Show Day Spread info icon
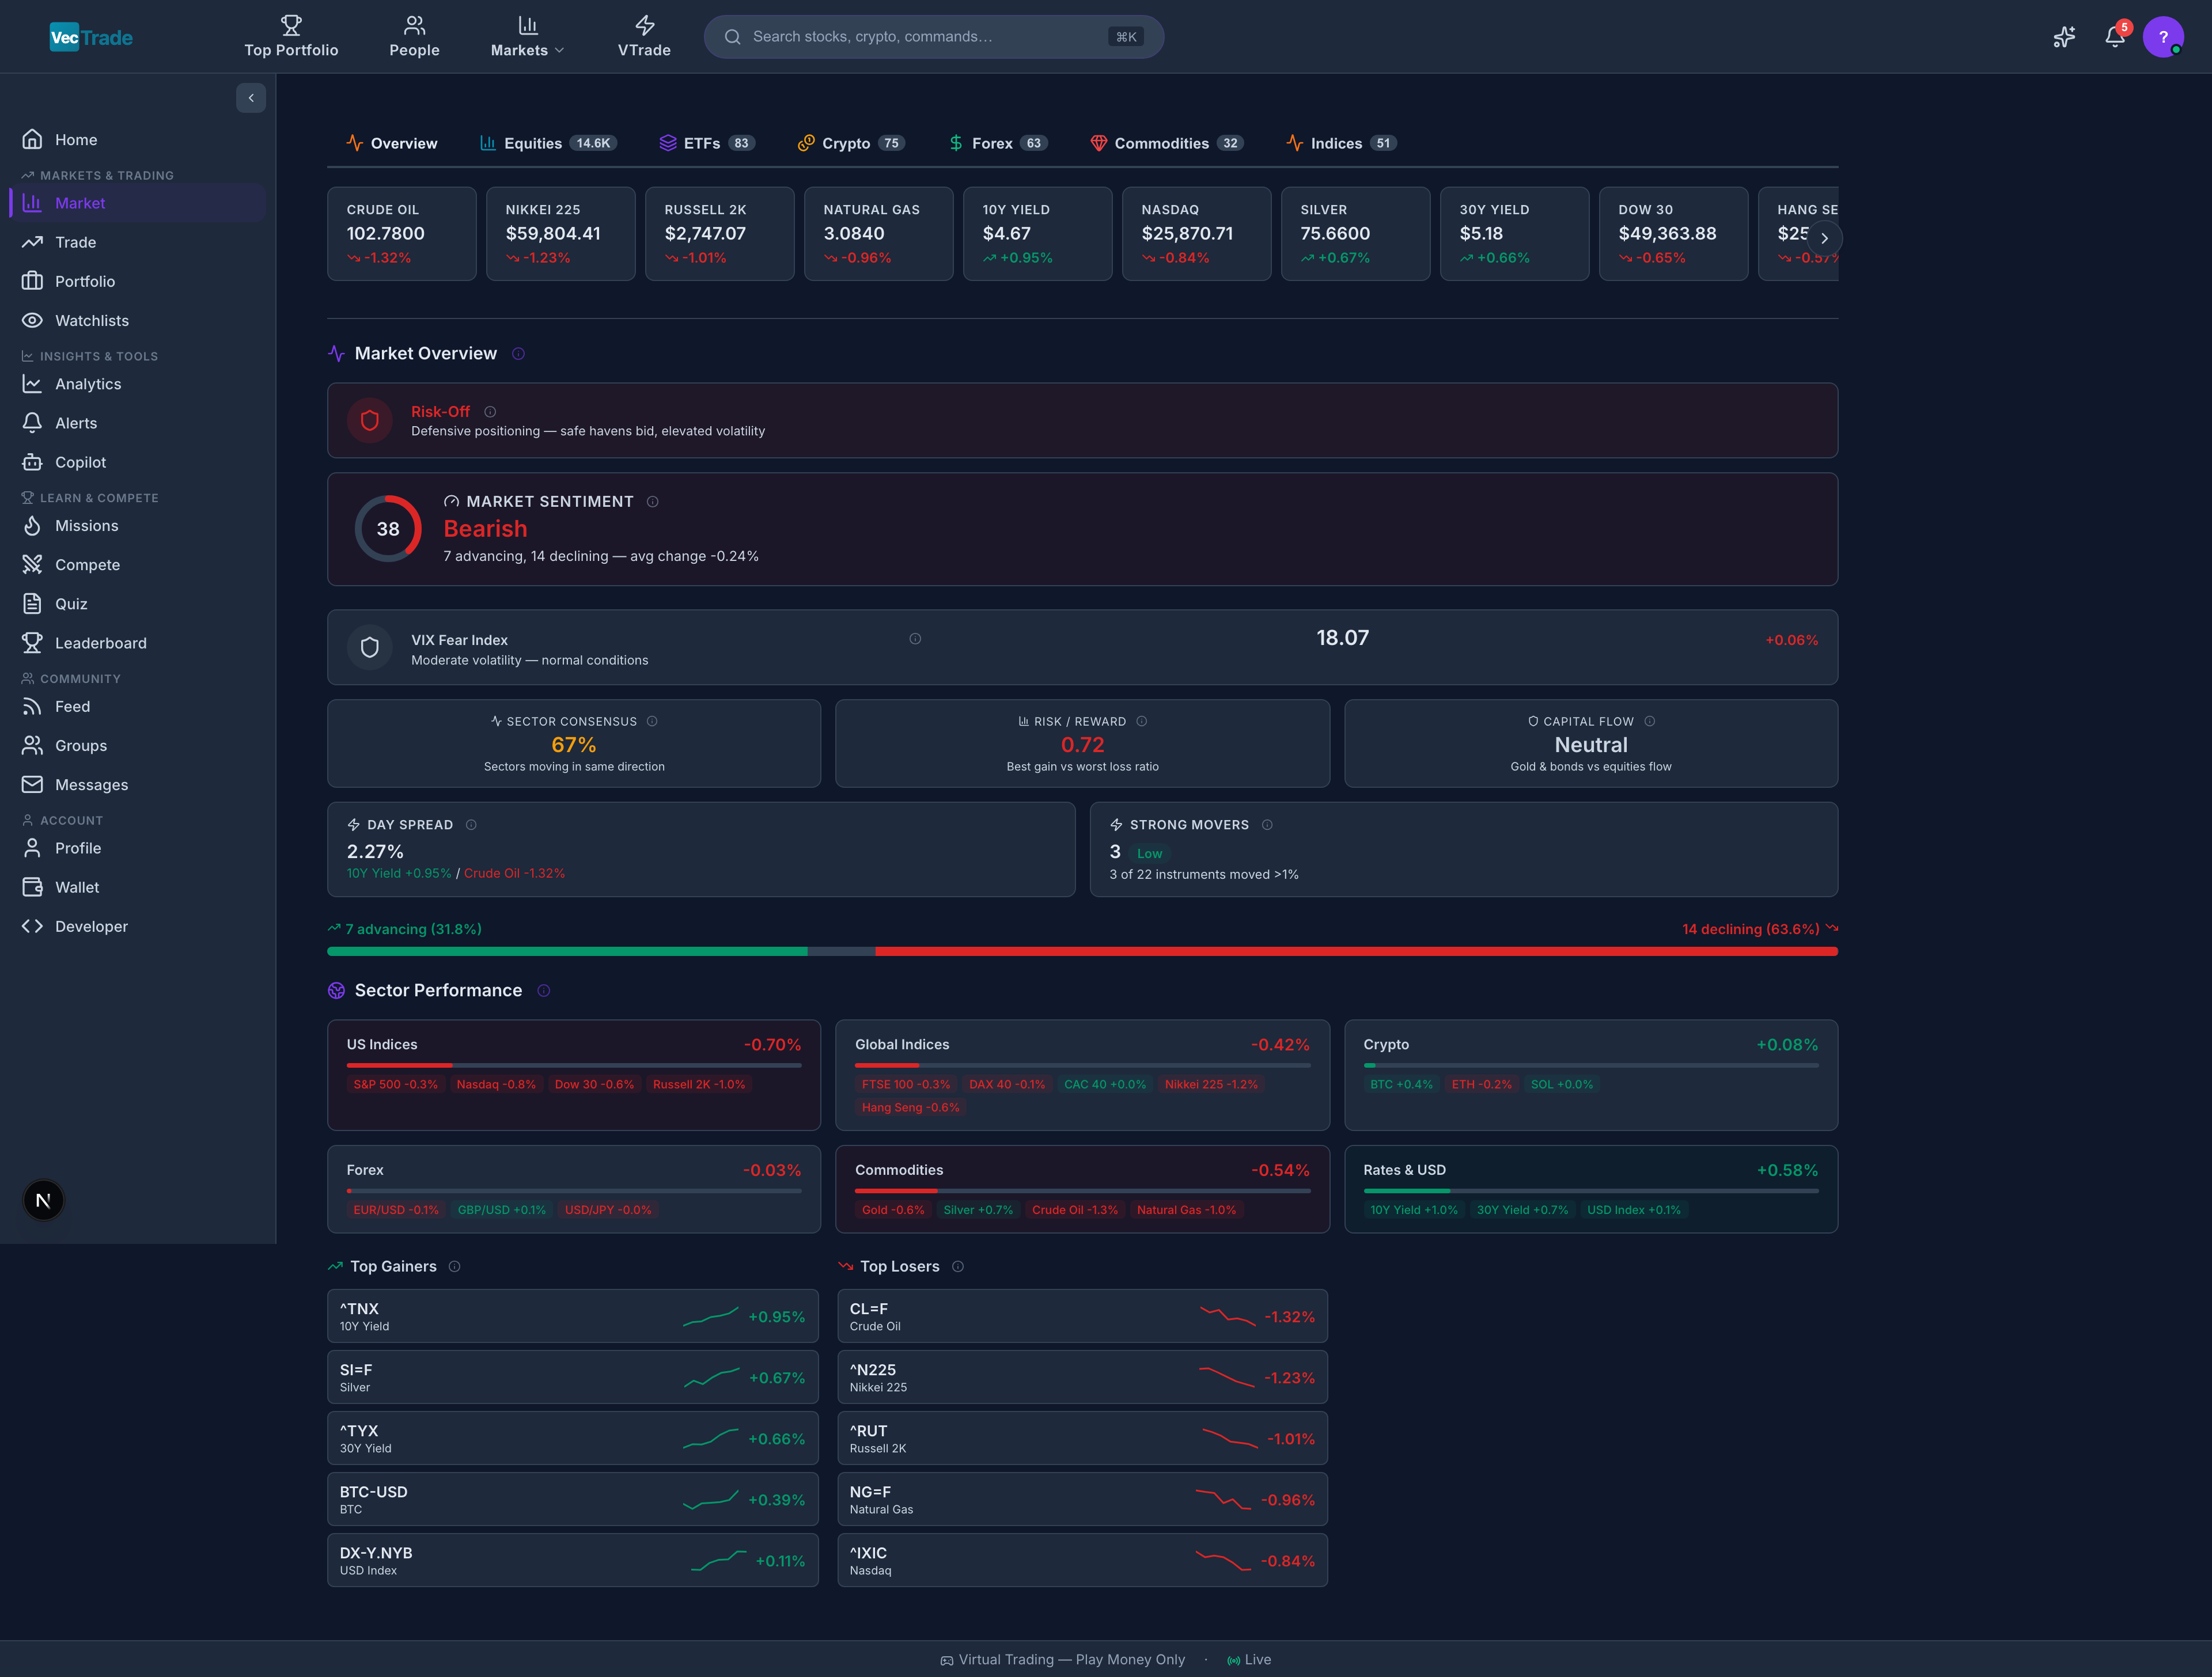Screen dimensions: 2212x1677 (471, 825)
